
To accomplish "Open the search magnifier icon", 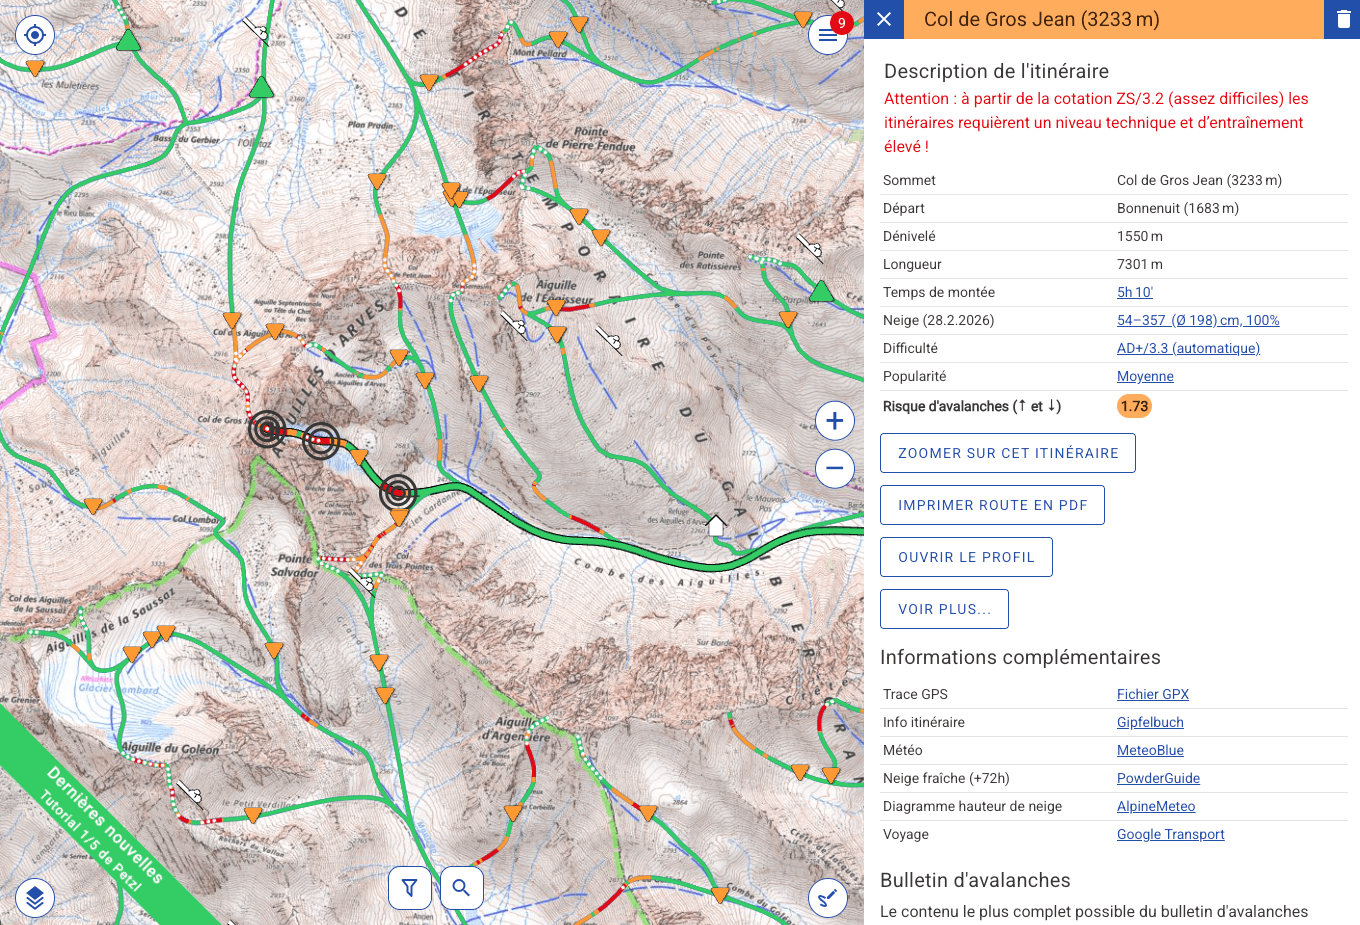I will 461,887.
